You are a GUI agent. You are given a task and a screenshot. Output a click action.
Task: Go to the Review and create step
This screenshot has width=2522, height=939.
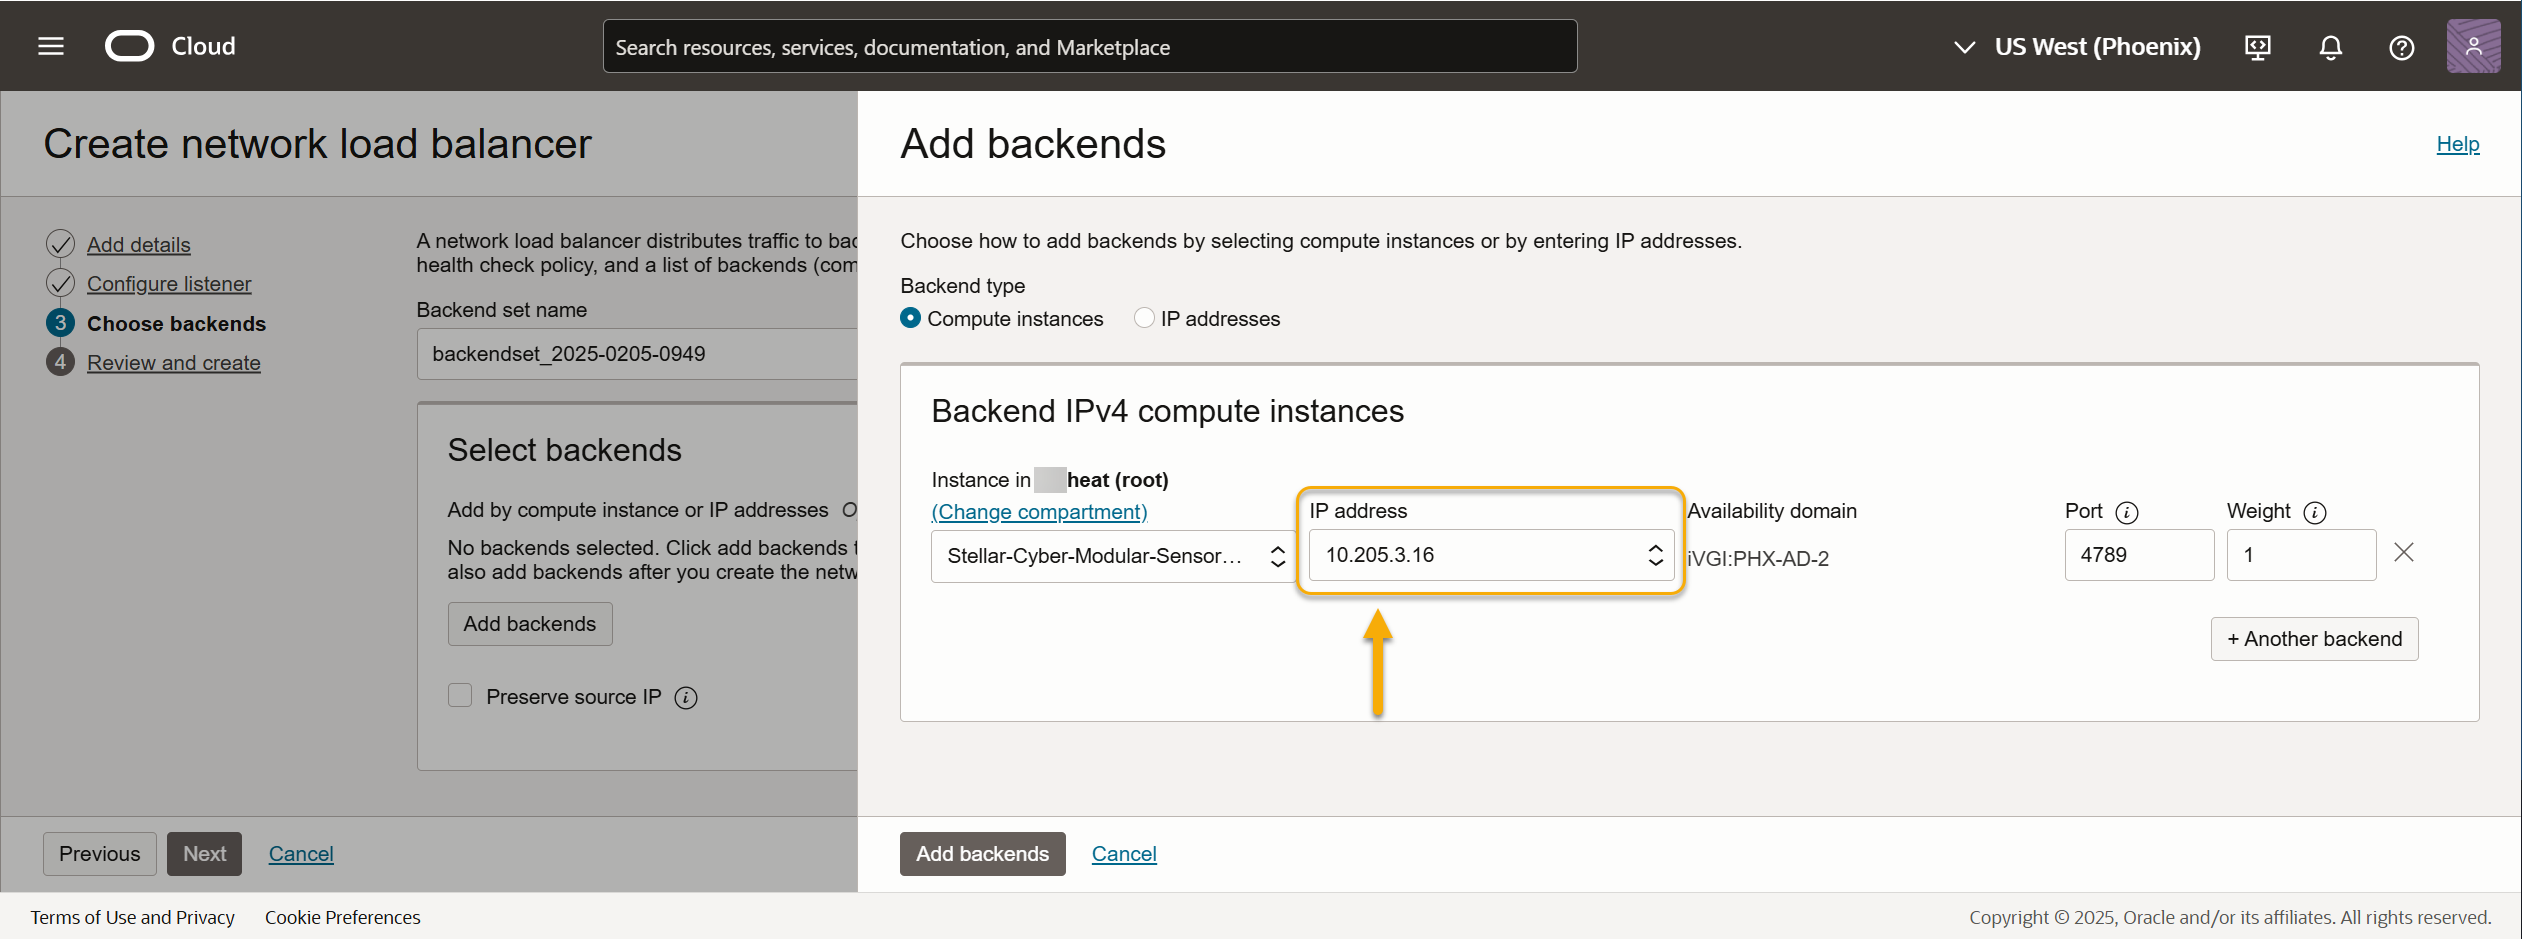pyautogui.click(x=173, y=363)
